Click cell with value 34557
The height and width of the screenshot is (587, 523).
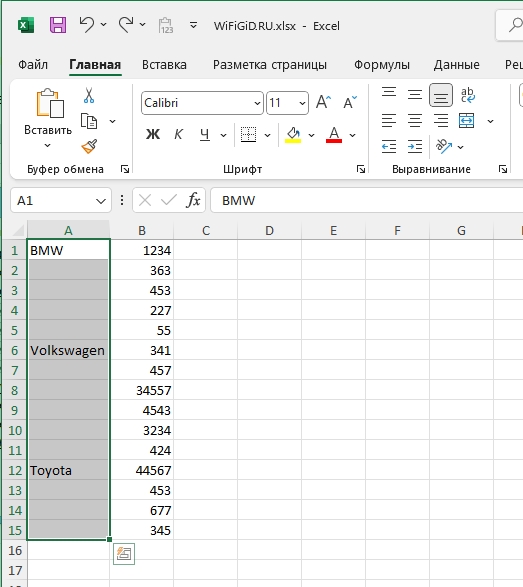142,390
